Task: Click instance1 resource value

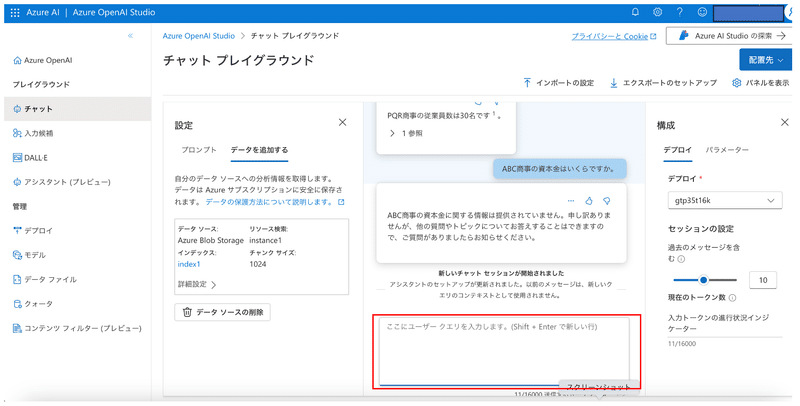Action: pos(265,240)
